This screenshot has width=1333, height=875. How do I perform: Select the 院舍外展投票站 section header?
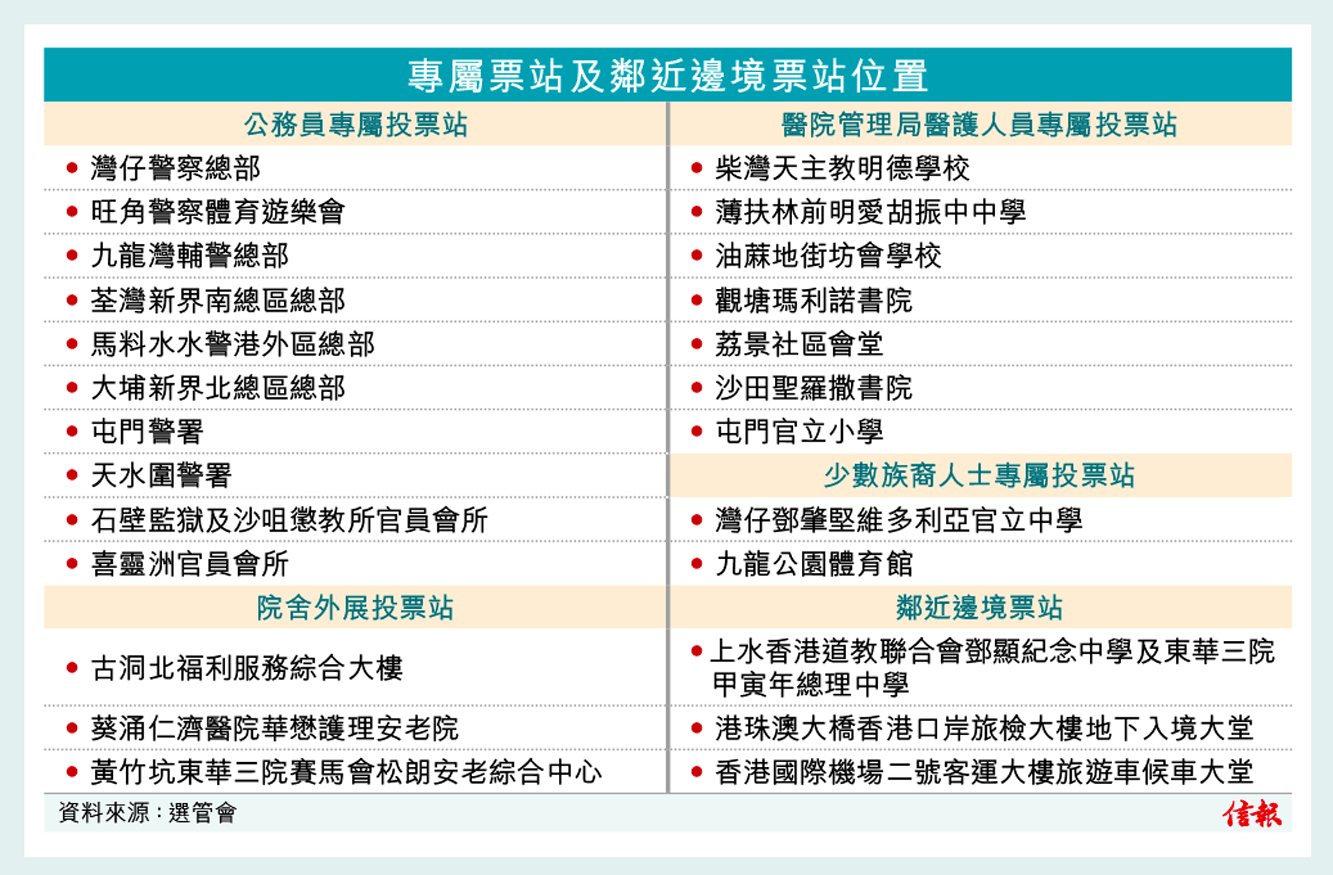(356, 608)
